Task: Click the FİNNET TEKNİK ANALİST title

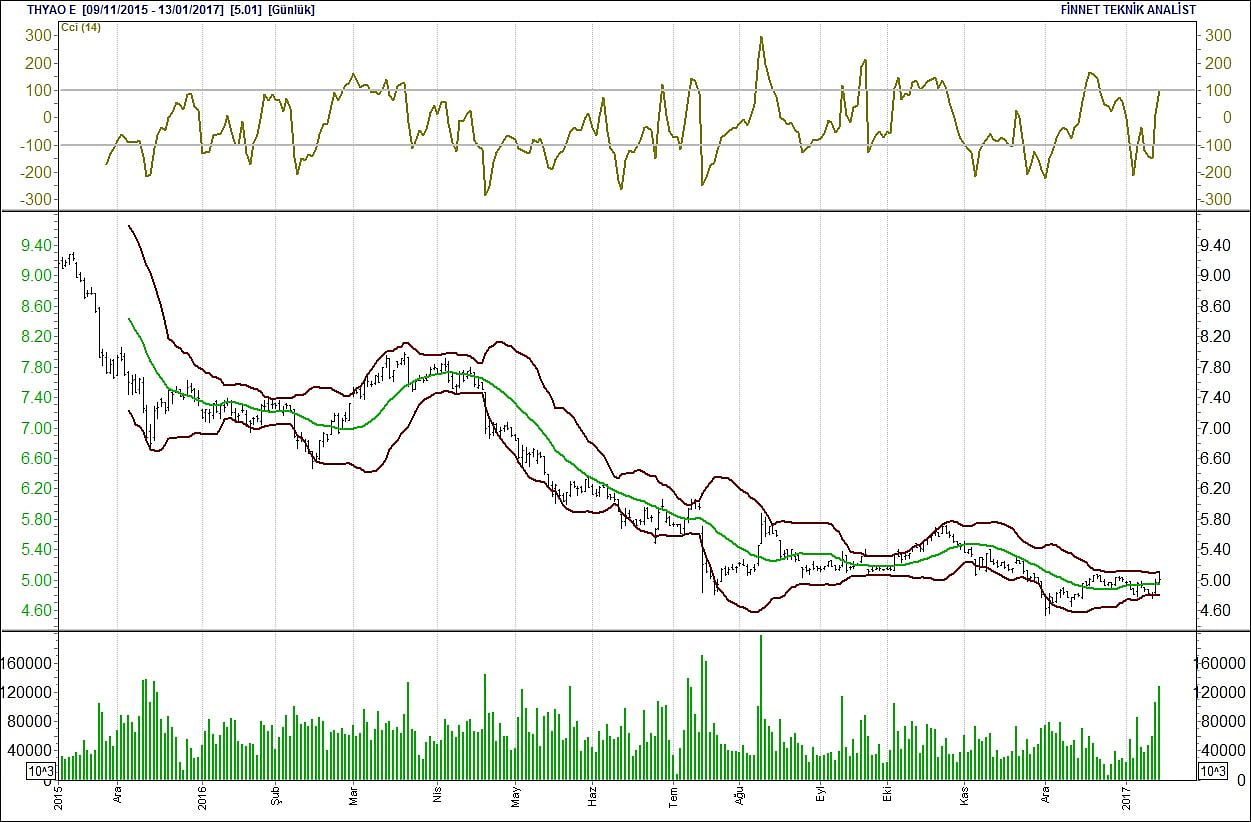Action: (x=1129, y=10)
